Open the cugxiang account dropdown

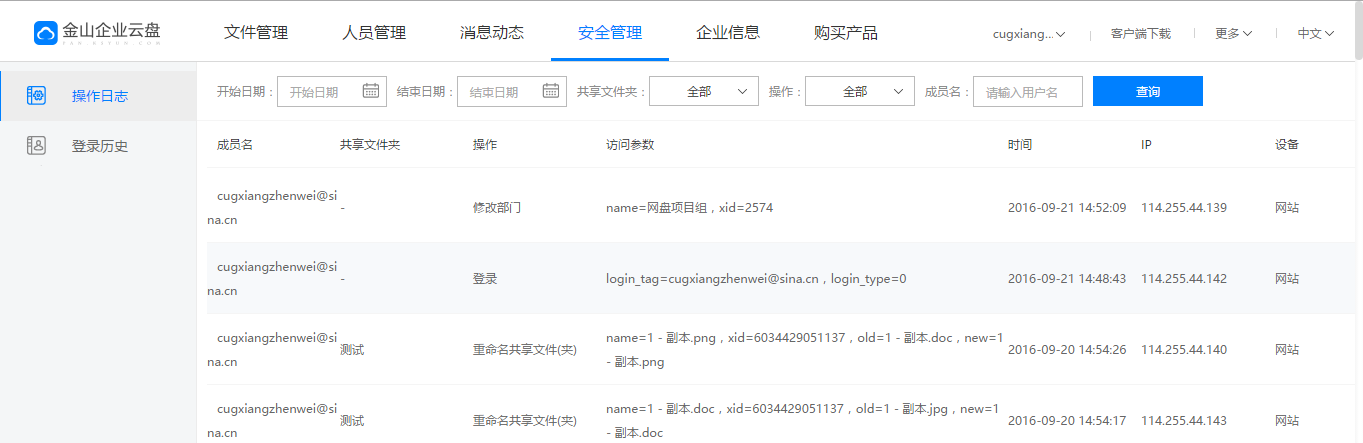1028,33
